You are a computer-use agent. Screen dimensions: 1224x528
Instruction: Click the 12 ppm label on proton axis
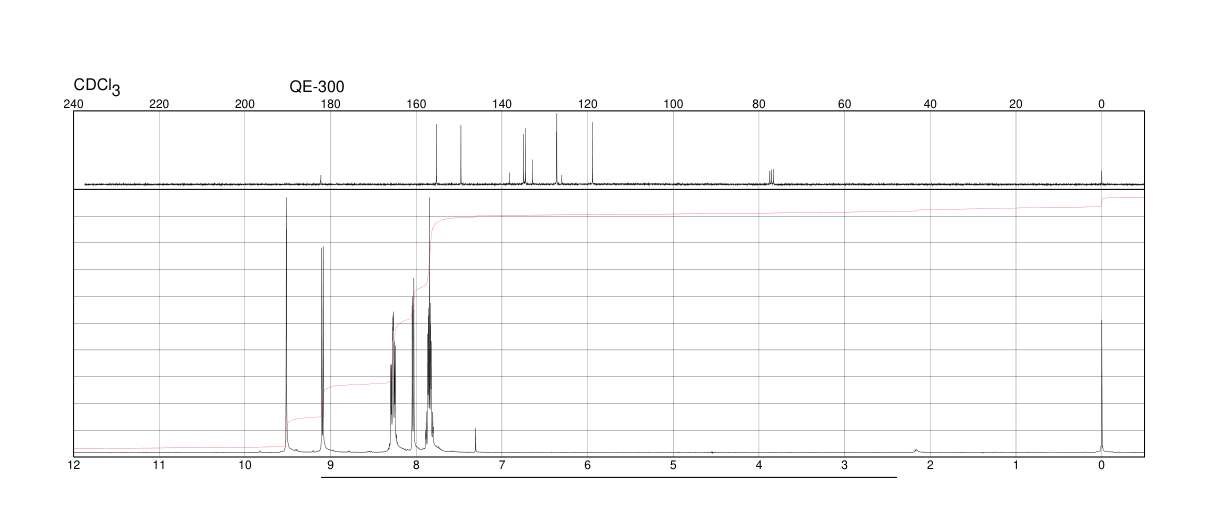tap(73, 465)
